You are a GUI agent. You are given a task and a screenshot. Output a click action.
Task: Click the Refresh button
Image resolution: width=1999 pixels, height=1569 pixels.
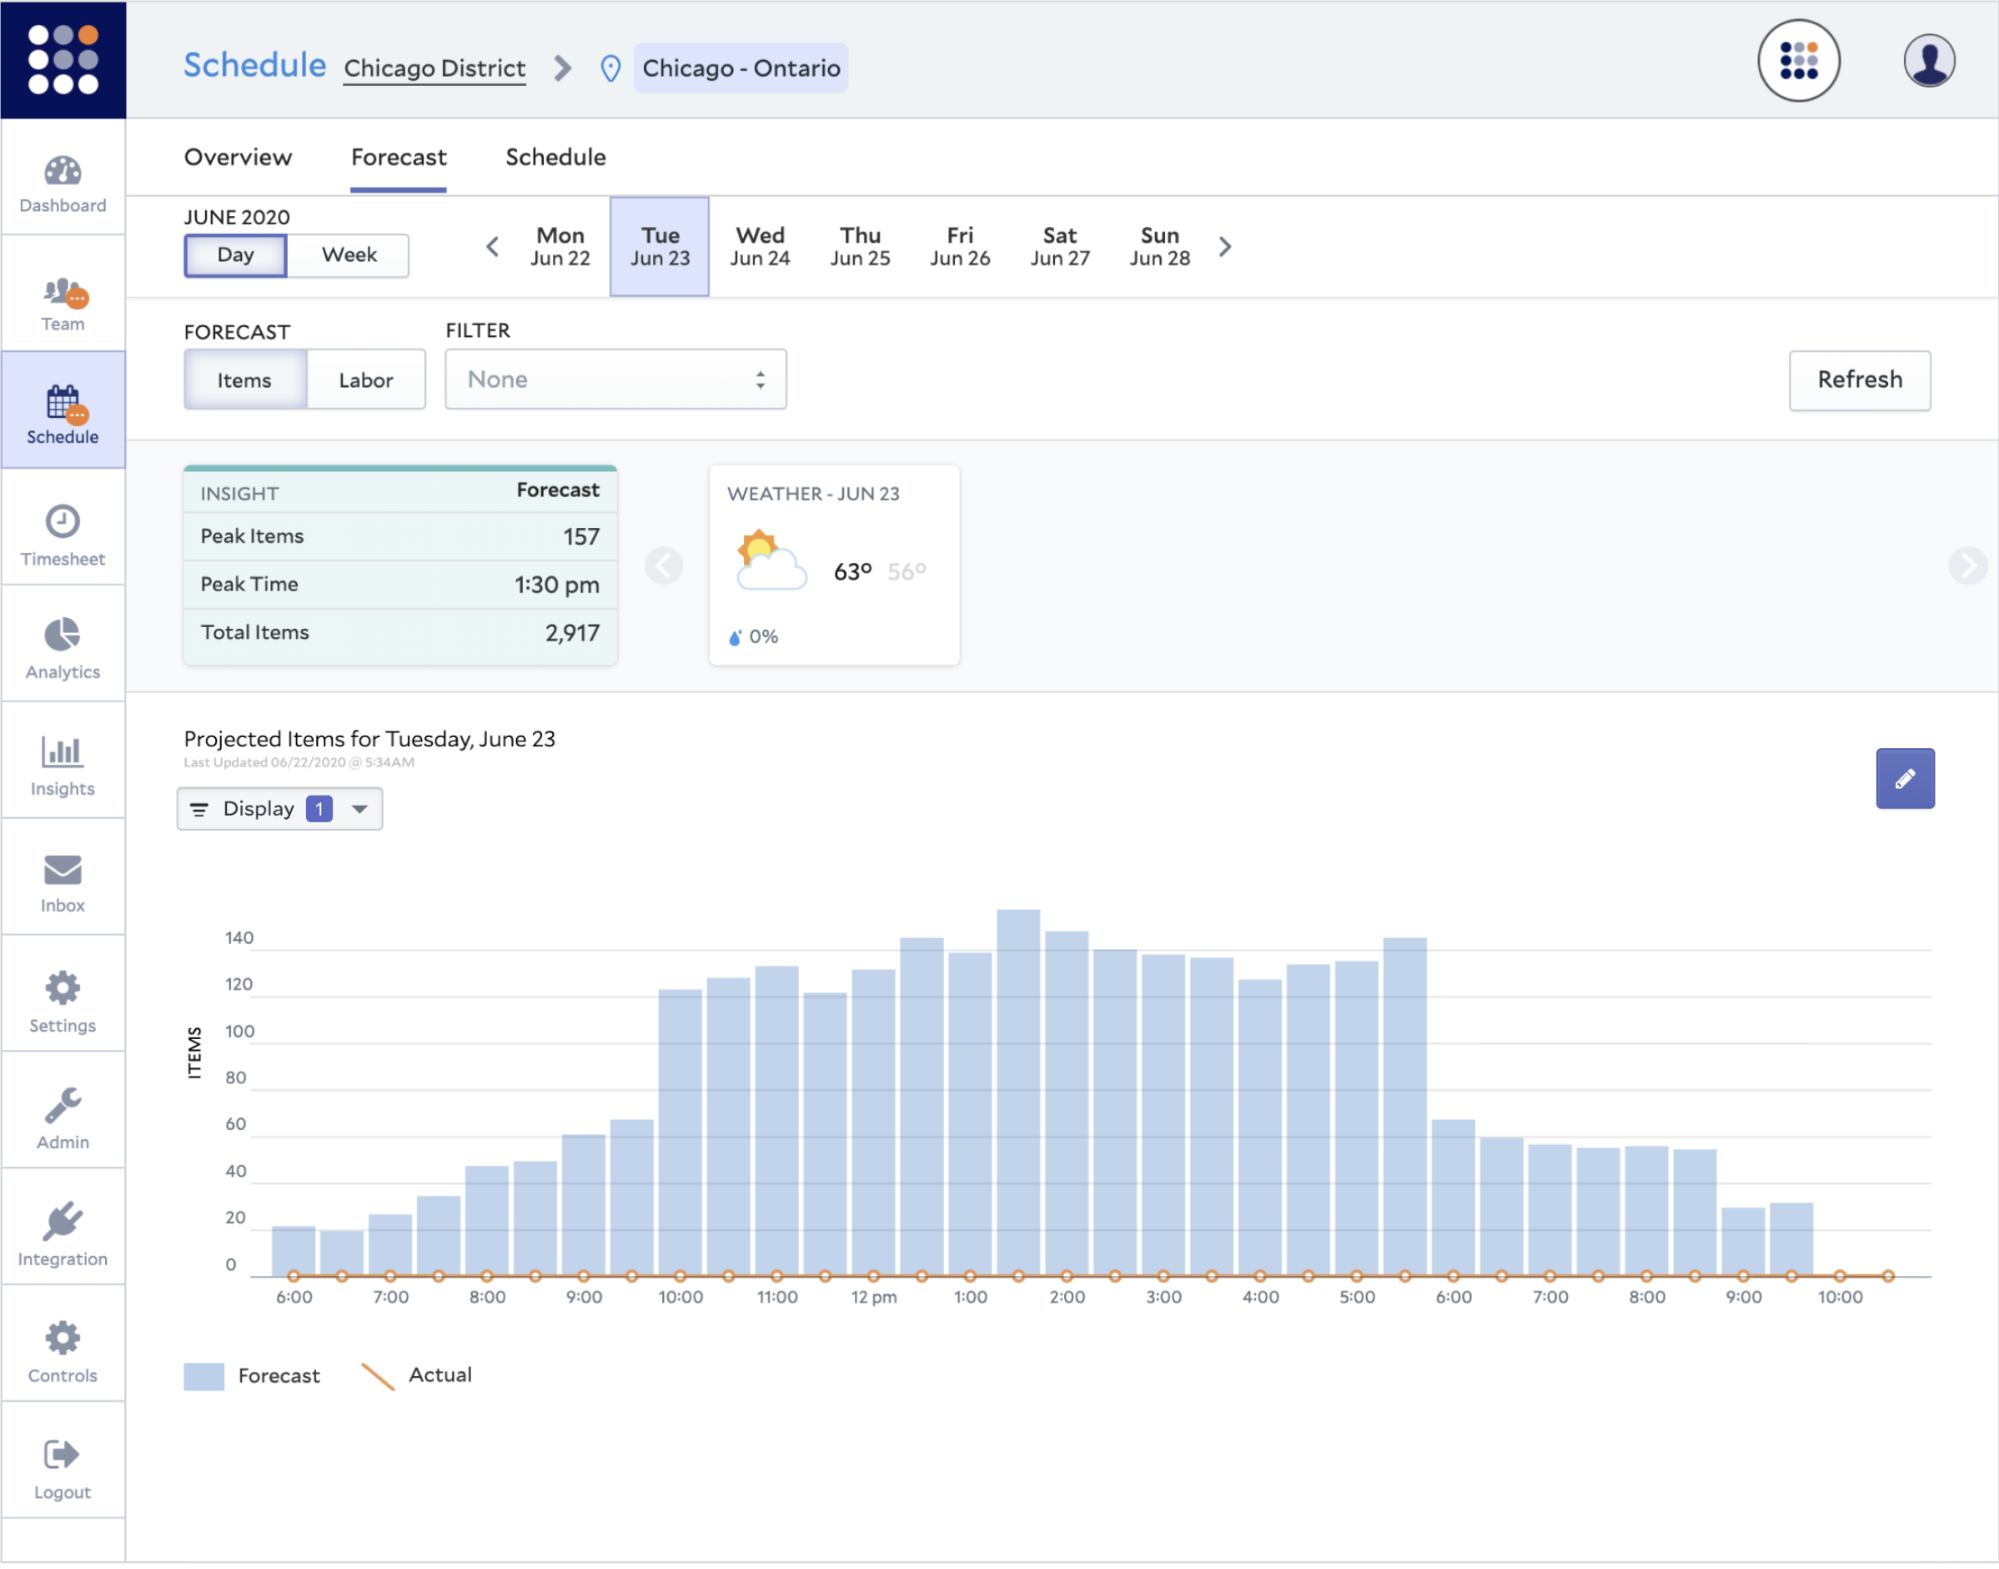click(1859, 380)
